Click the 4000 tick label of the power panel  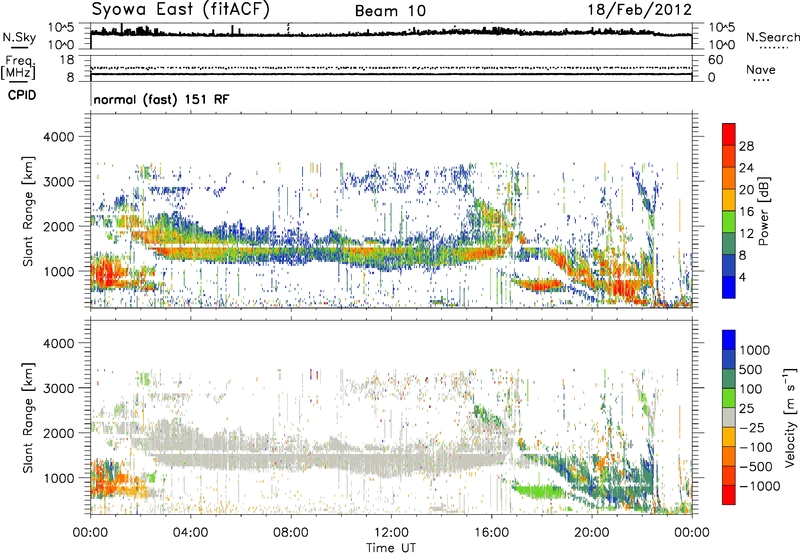(58, 137)
